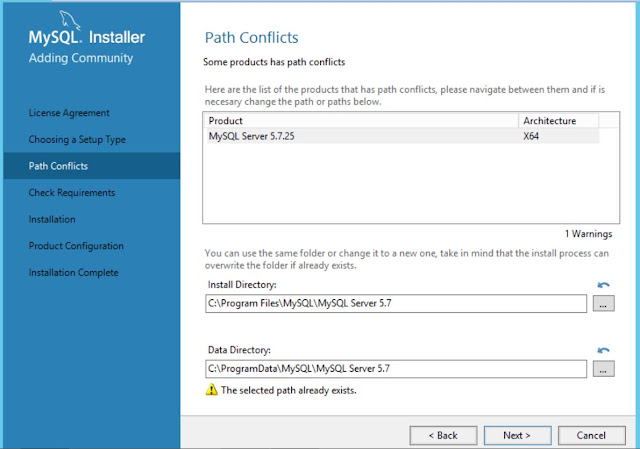Select Product Configuration step in sidebar

click(76, 246)
